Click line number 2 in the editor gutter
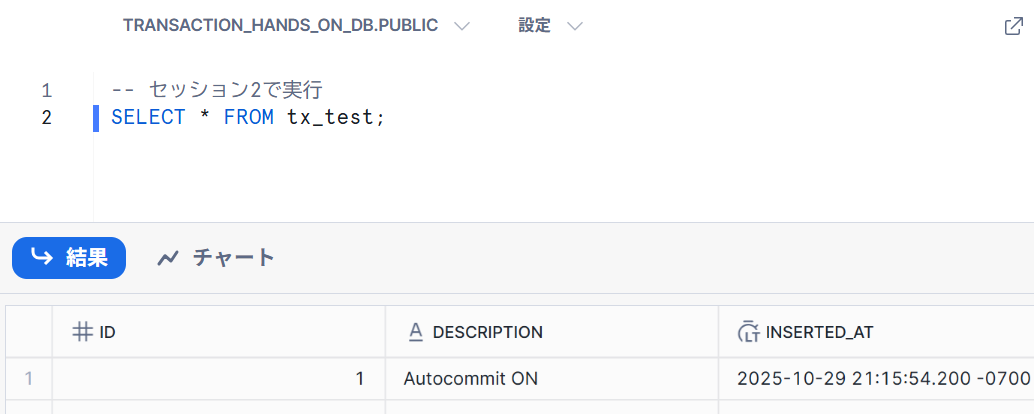This screenshot has width=1034, height=414. pyautogui.click(x=46, y=117)
